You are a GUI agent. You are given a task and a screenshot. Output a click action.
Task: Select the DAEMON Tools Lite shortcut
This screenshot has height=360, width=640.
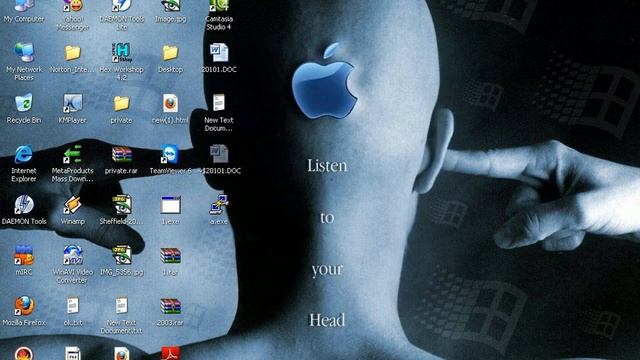[x=122, y=6]
